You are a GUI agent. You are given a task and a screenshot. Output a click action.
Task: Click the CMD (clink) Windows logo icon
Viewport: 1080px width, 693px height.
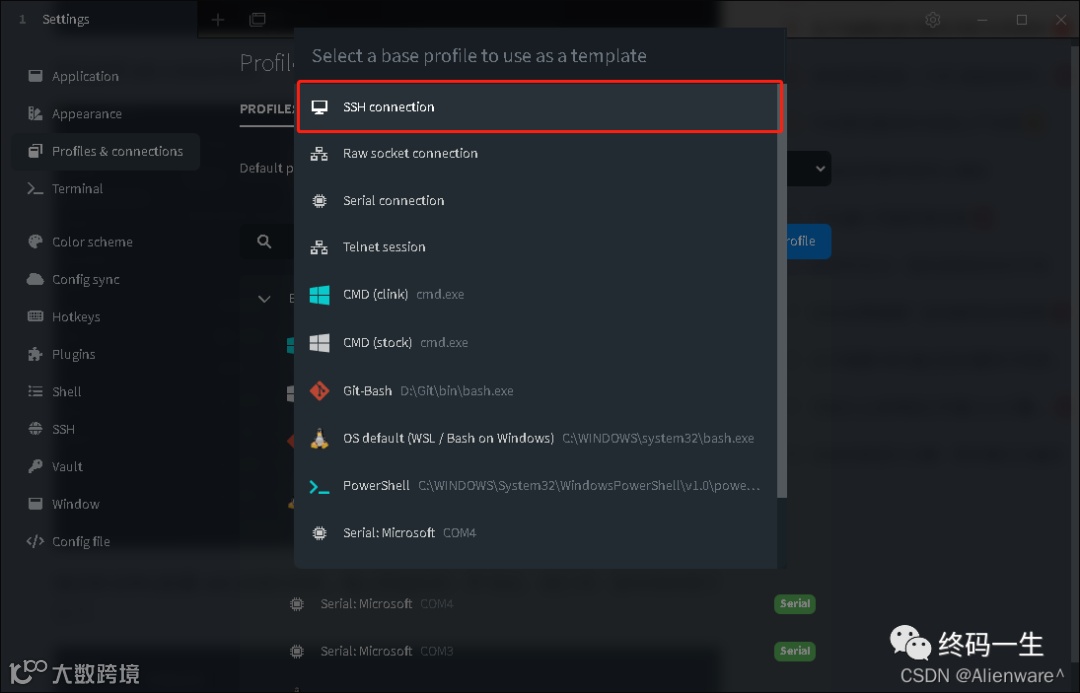(x=319, y=295)
